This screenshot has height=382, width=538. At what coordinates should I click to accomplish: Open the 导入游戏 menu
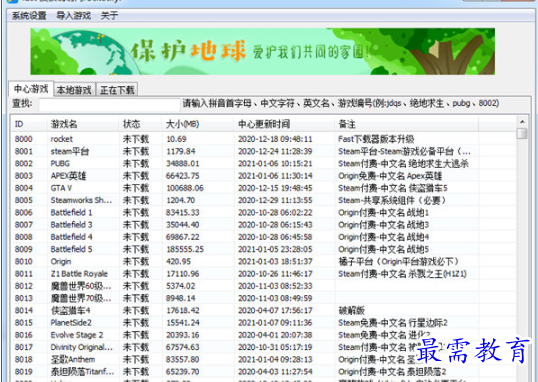(73, 15)
